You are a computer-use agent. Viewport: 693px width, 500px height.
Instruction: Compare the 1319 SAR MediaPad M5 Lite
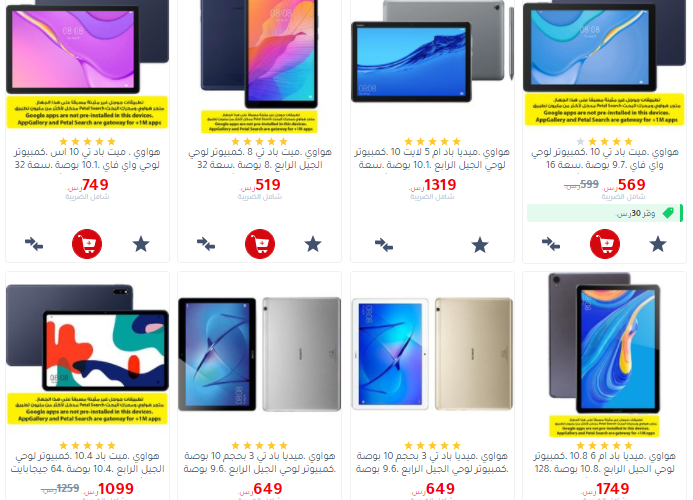(x=384, y=245)
